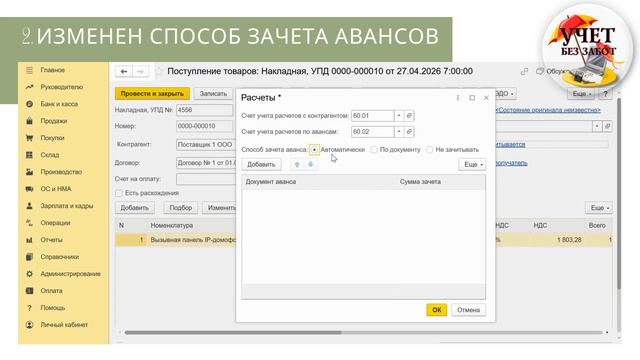Open the Операции icon
The height and width of the screenshot is (360, 640).
[x=29, y=223]
